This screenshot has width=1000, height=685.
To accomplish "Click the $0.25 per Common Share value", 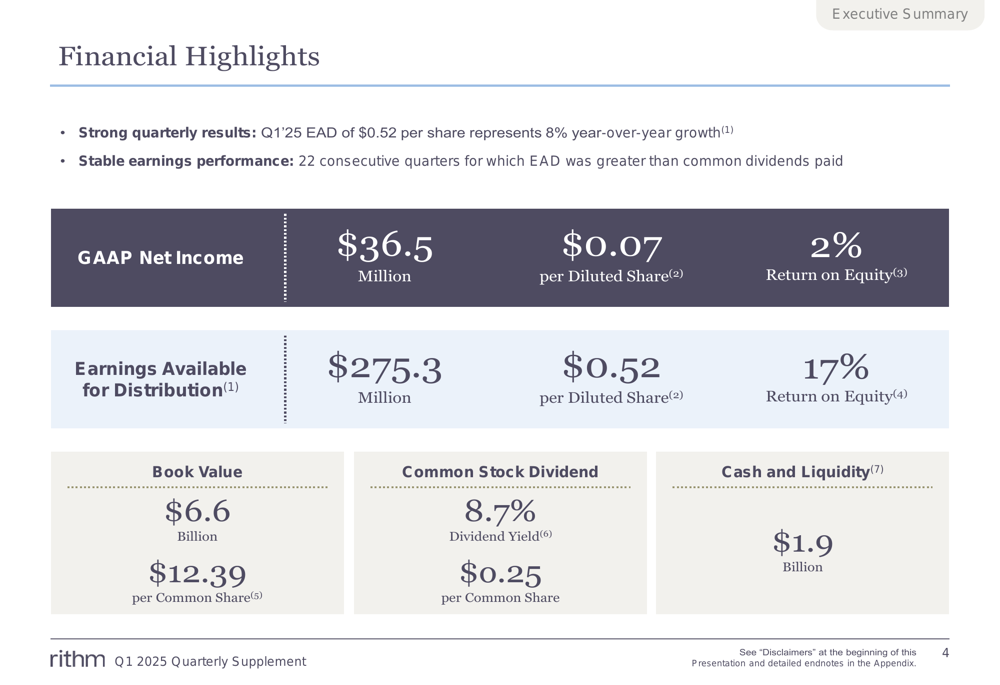I will pyautogui.click(x=500, y=581).
